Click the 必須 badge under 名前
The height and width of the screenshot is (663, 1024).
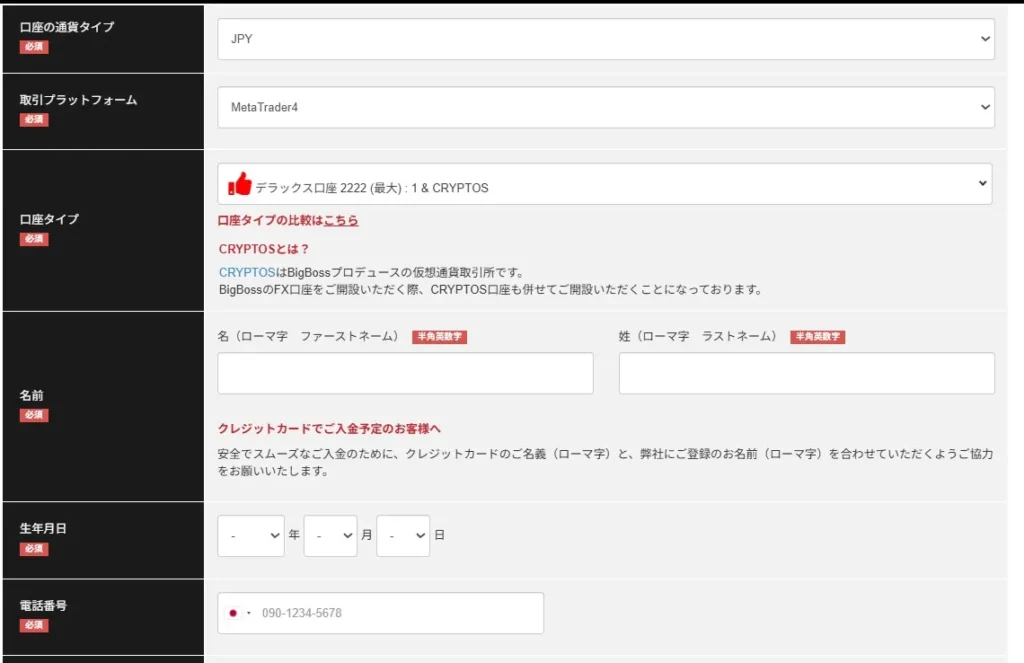coord(34,415)
